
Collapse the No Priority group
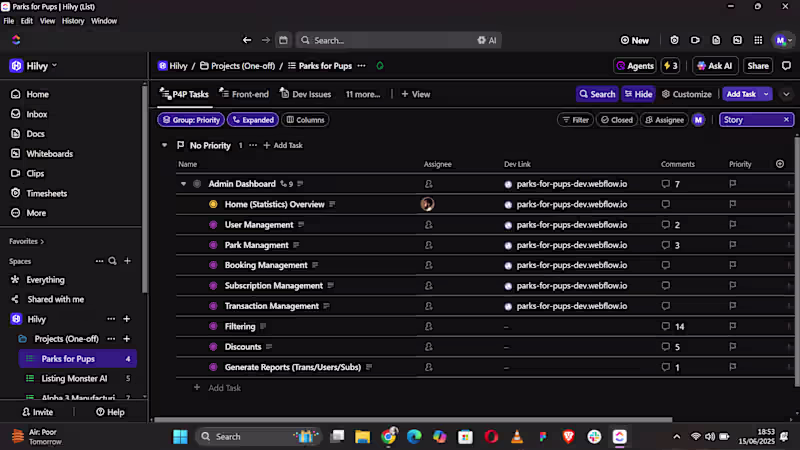point(164,145)
